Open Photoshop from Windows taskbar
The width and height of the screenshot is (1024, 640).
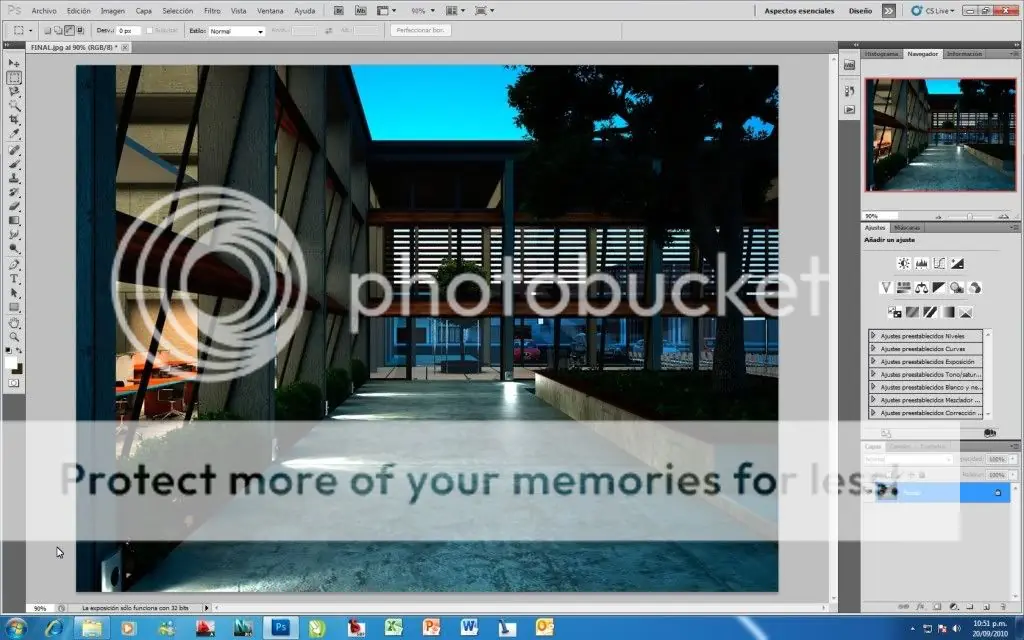pos(281,628)
